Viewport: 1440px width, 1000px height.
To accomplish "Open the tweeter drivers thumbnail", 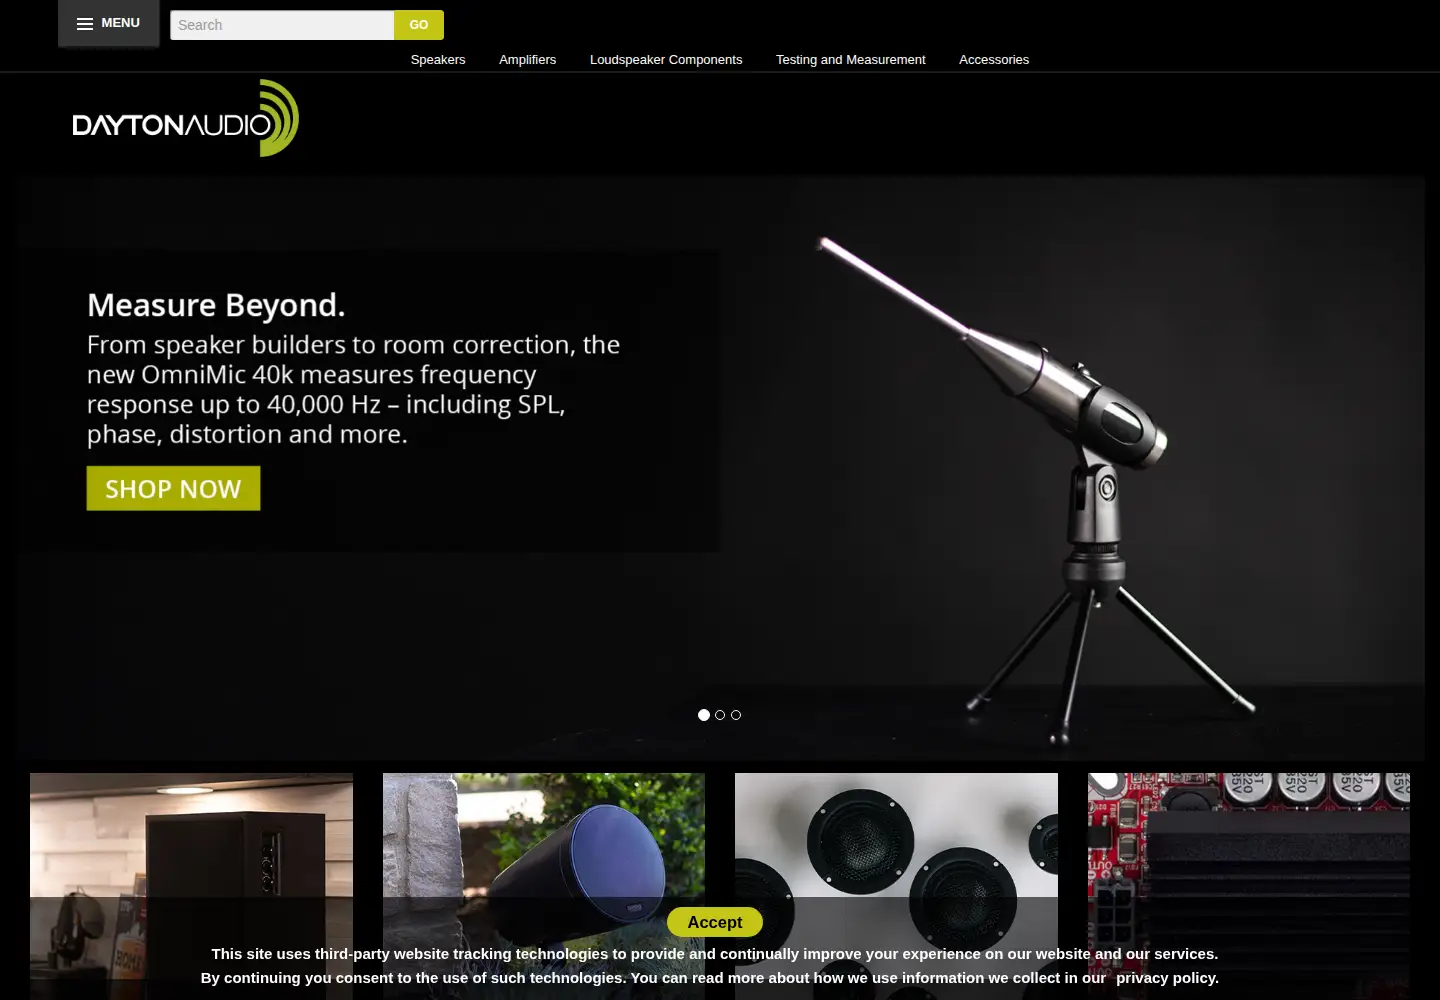I will (896, 886).
